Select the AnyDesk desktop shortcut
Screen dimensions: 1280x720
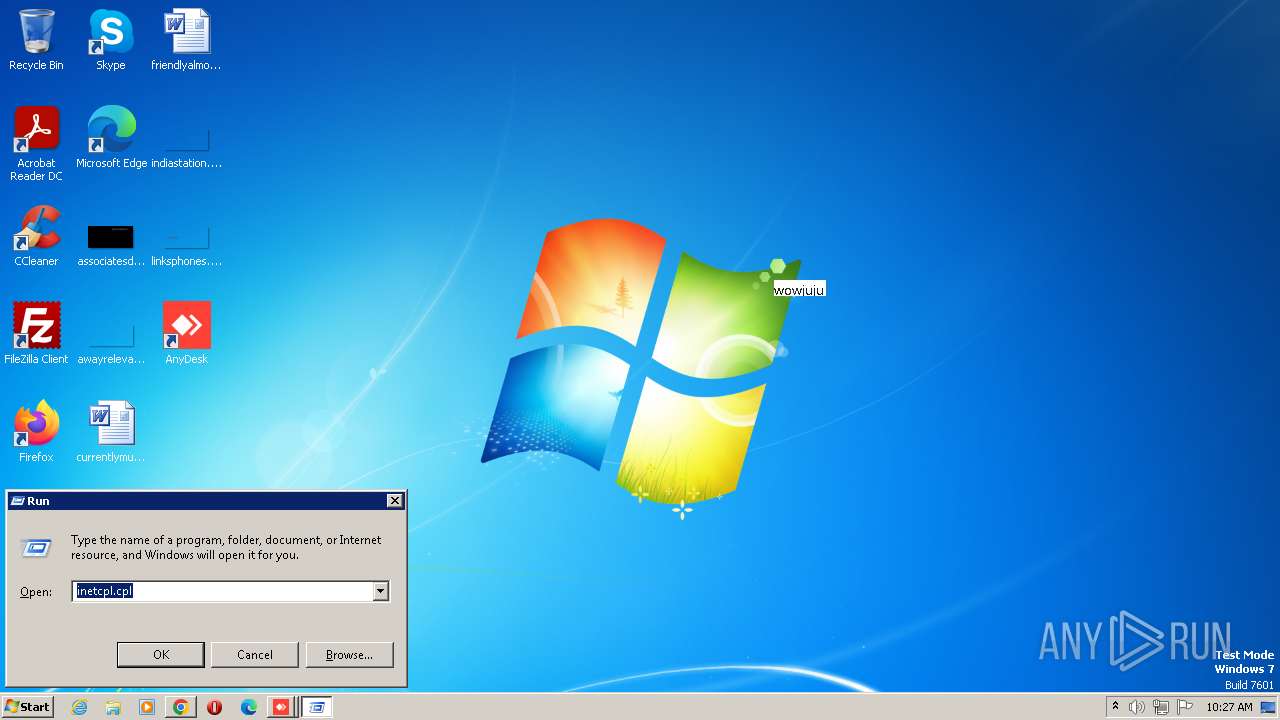(x=186, y=334)
